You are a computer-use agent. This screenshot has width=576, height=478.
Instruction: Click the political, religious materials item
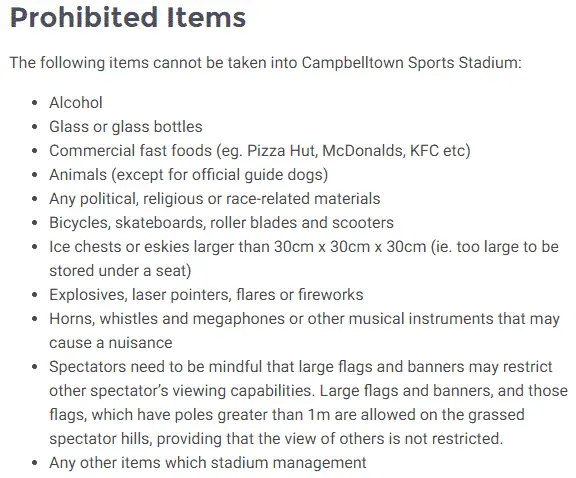tap(215, 199)
